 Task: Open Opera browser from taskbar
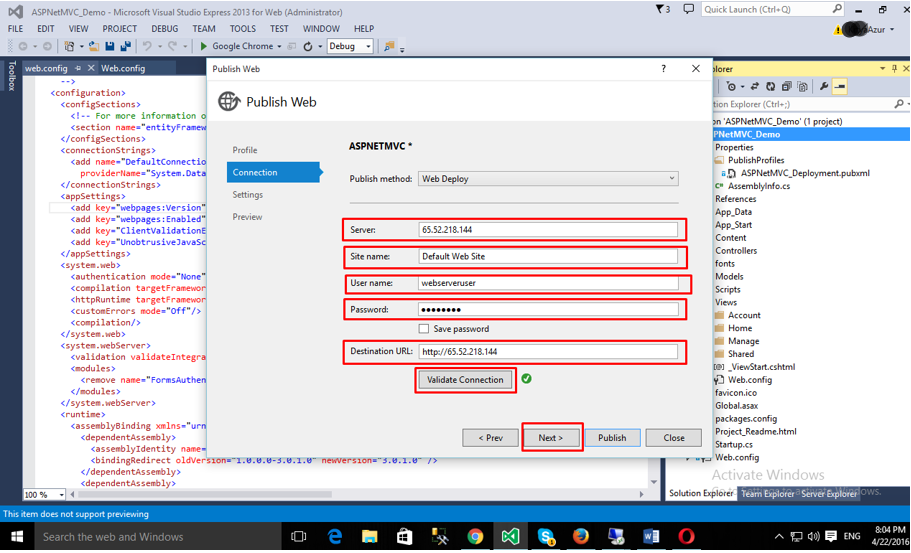pos(686,536)
